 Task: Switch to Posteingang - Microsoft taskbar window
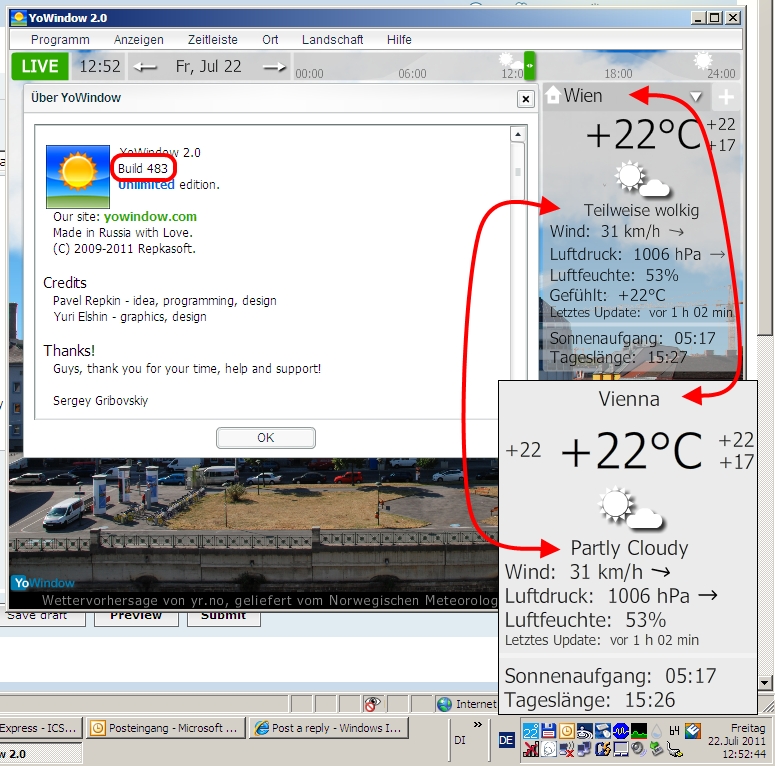[x=166, y=728]
